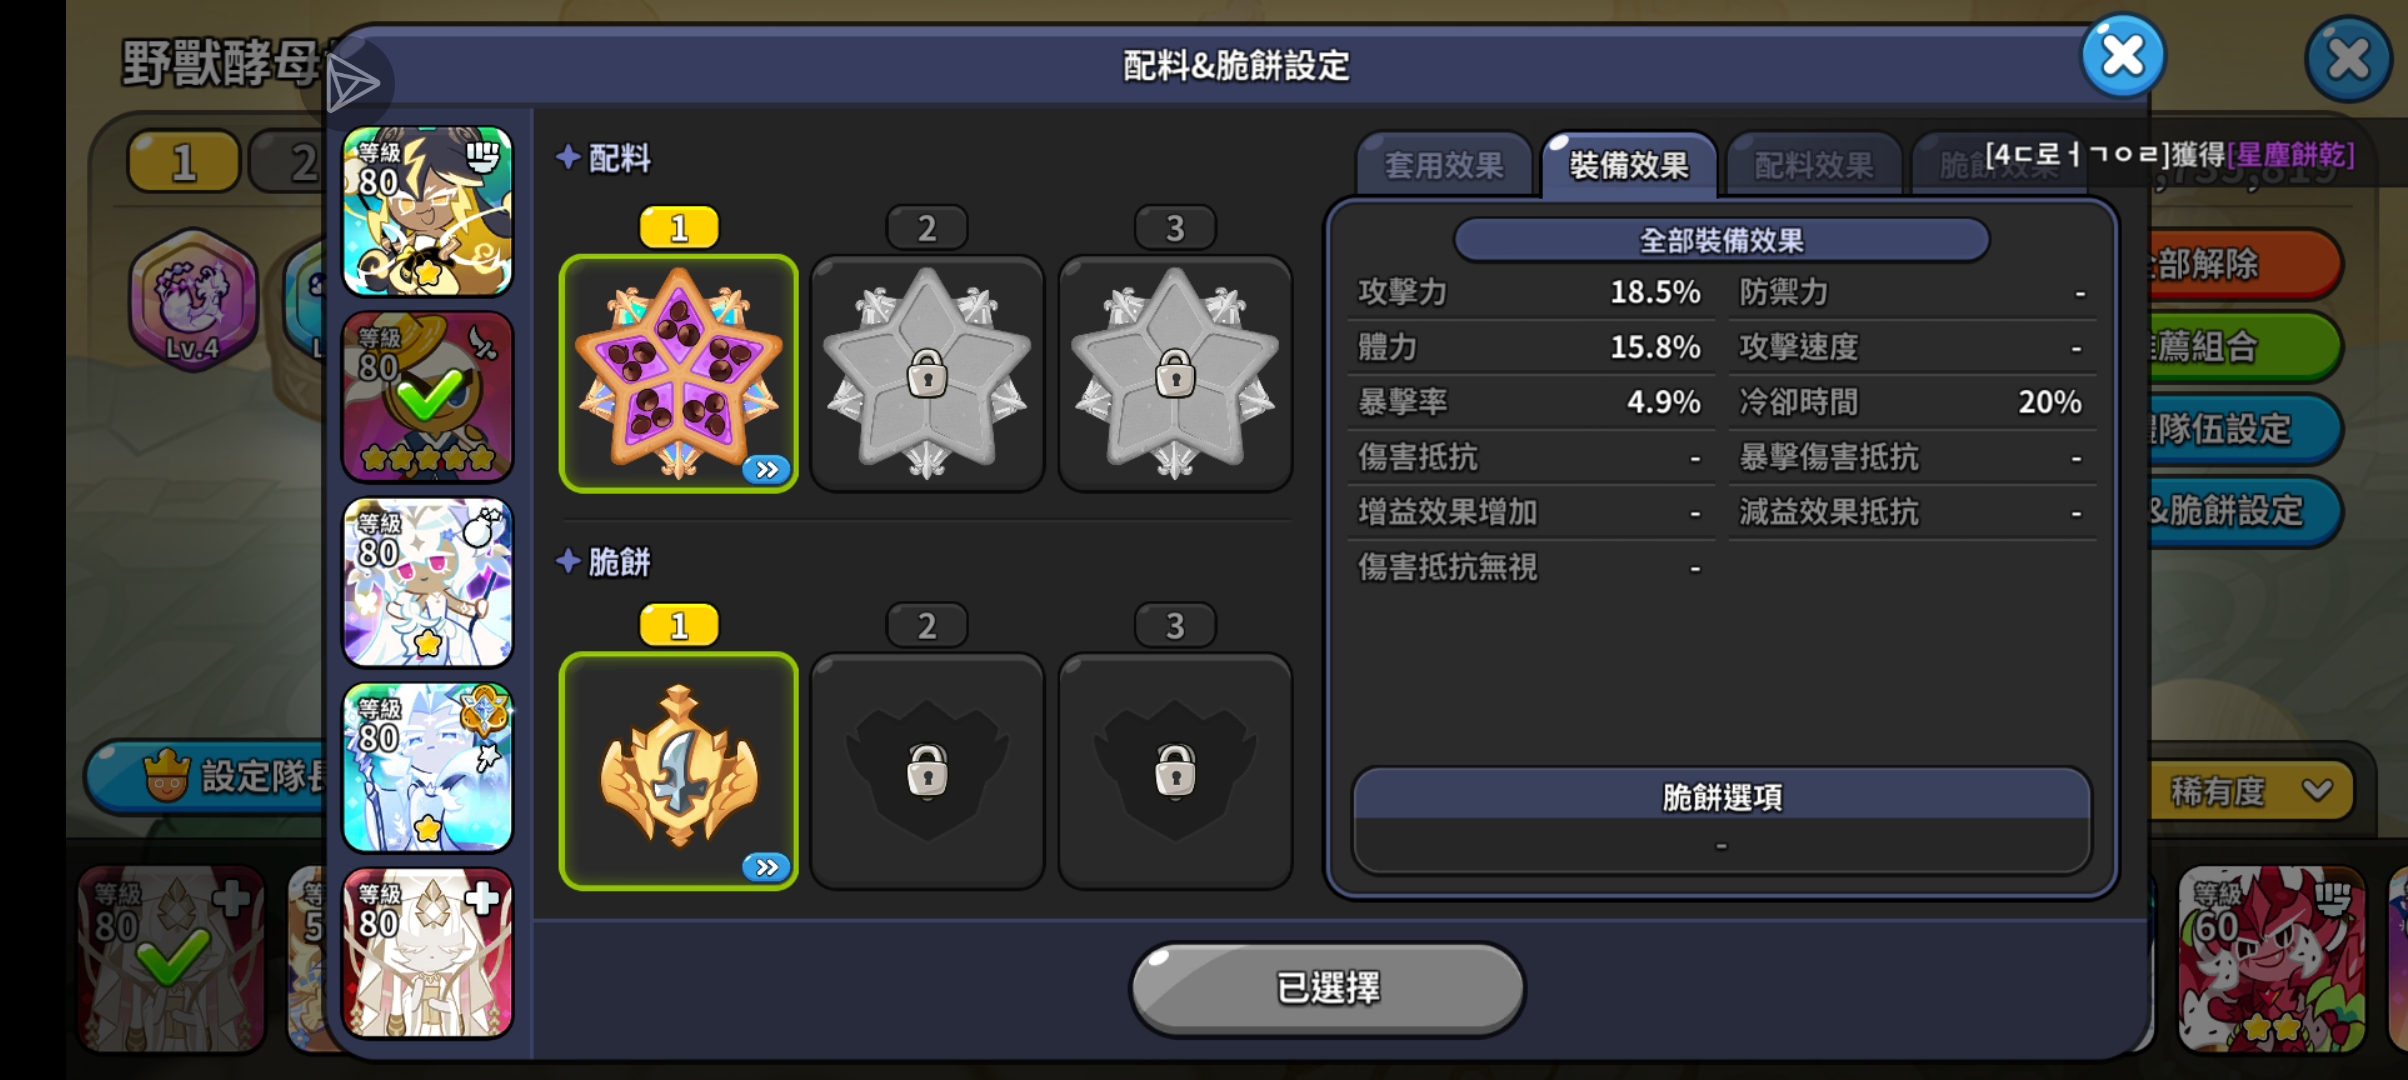Tap the locked topping slot 3
This screenshot has height=1080, width=2408.
(x=1175, y=373)
